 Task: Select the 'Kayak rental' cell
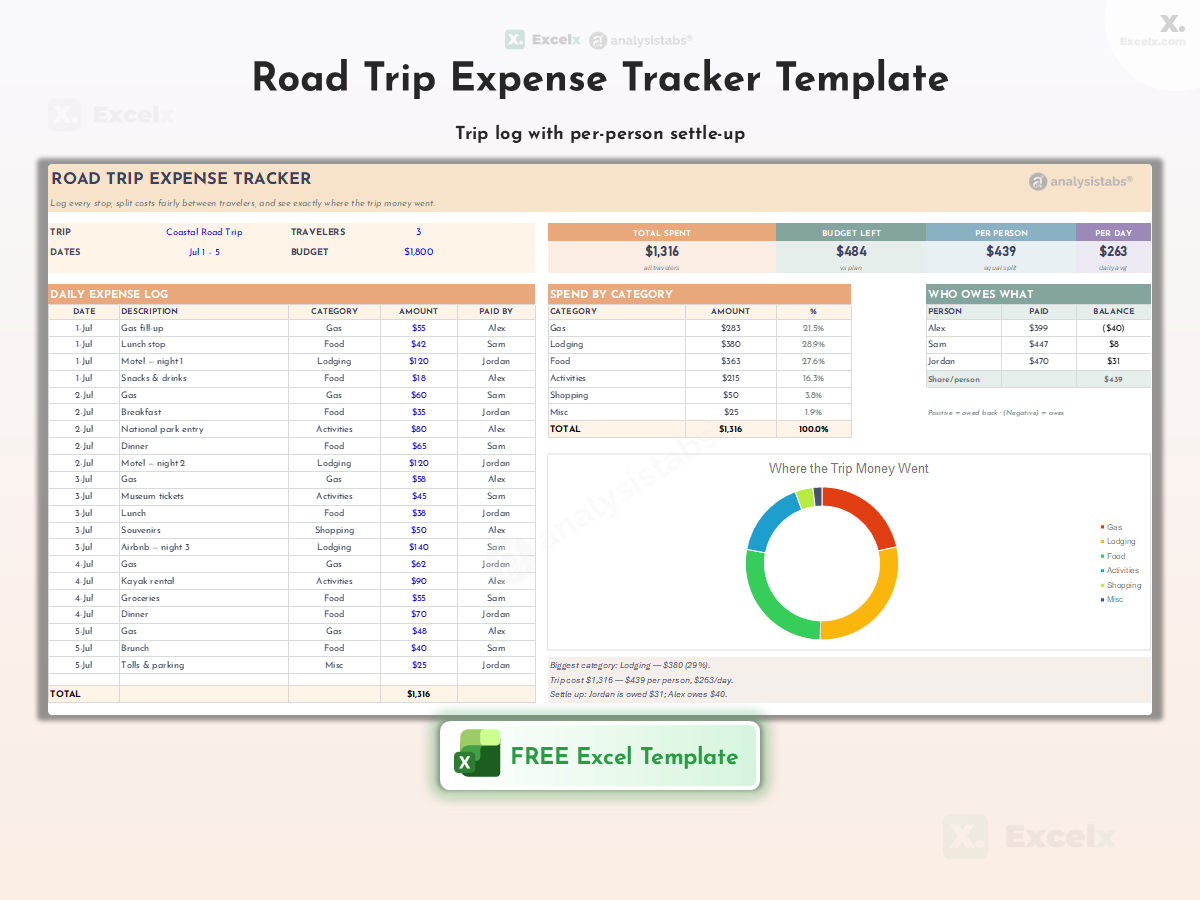(x=204, y=581)
